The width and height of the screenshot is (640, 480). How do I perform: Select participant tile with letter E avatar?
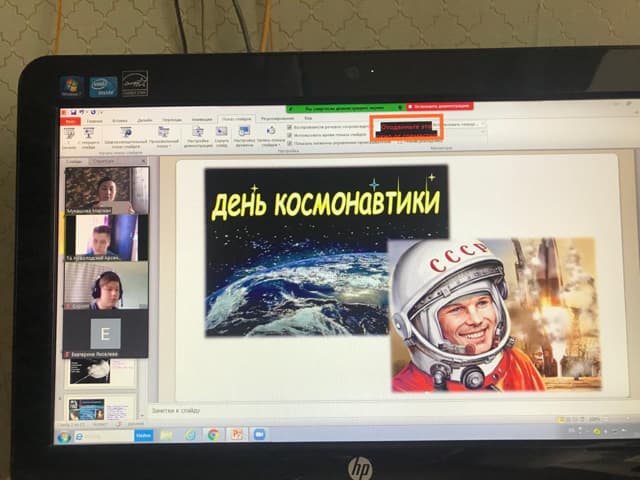pos(105,334)
